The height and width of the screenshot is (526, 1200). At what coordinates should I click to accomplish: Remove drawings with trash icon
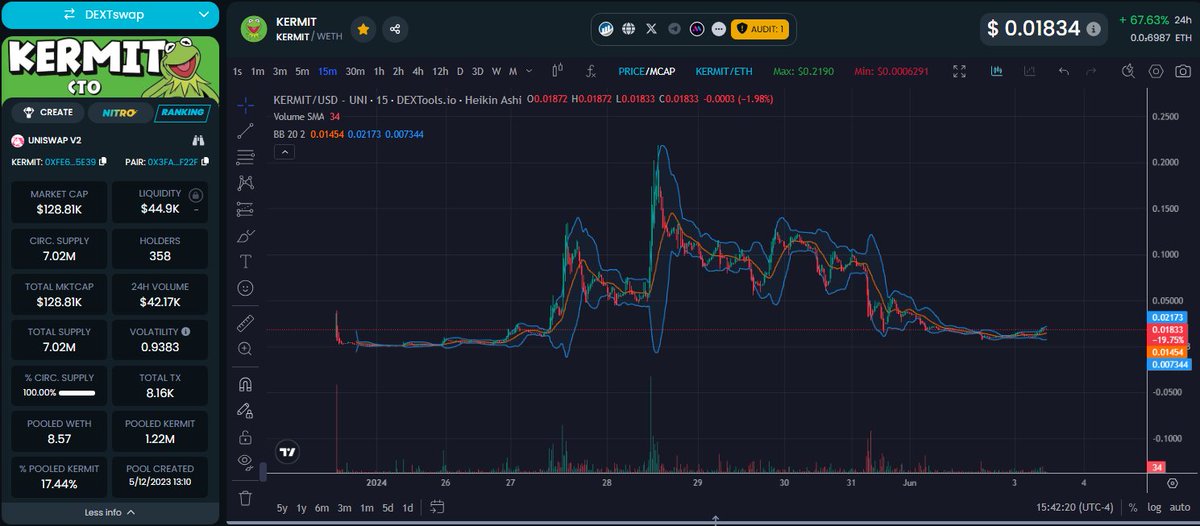(x=245, y=497)
